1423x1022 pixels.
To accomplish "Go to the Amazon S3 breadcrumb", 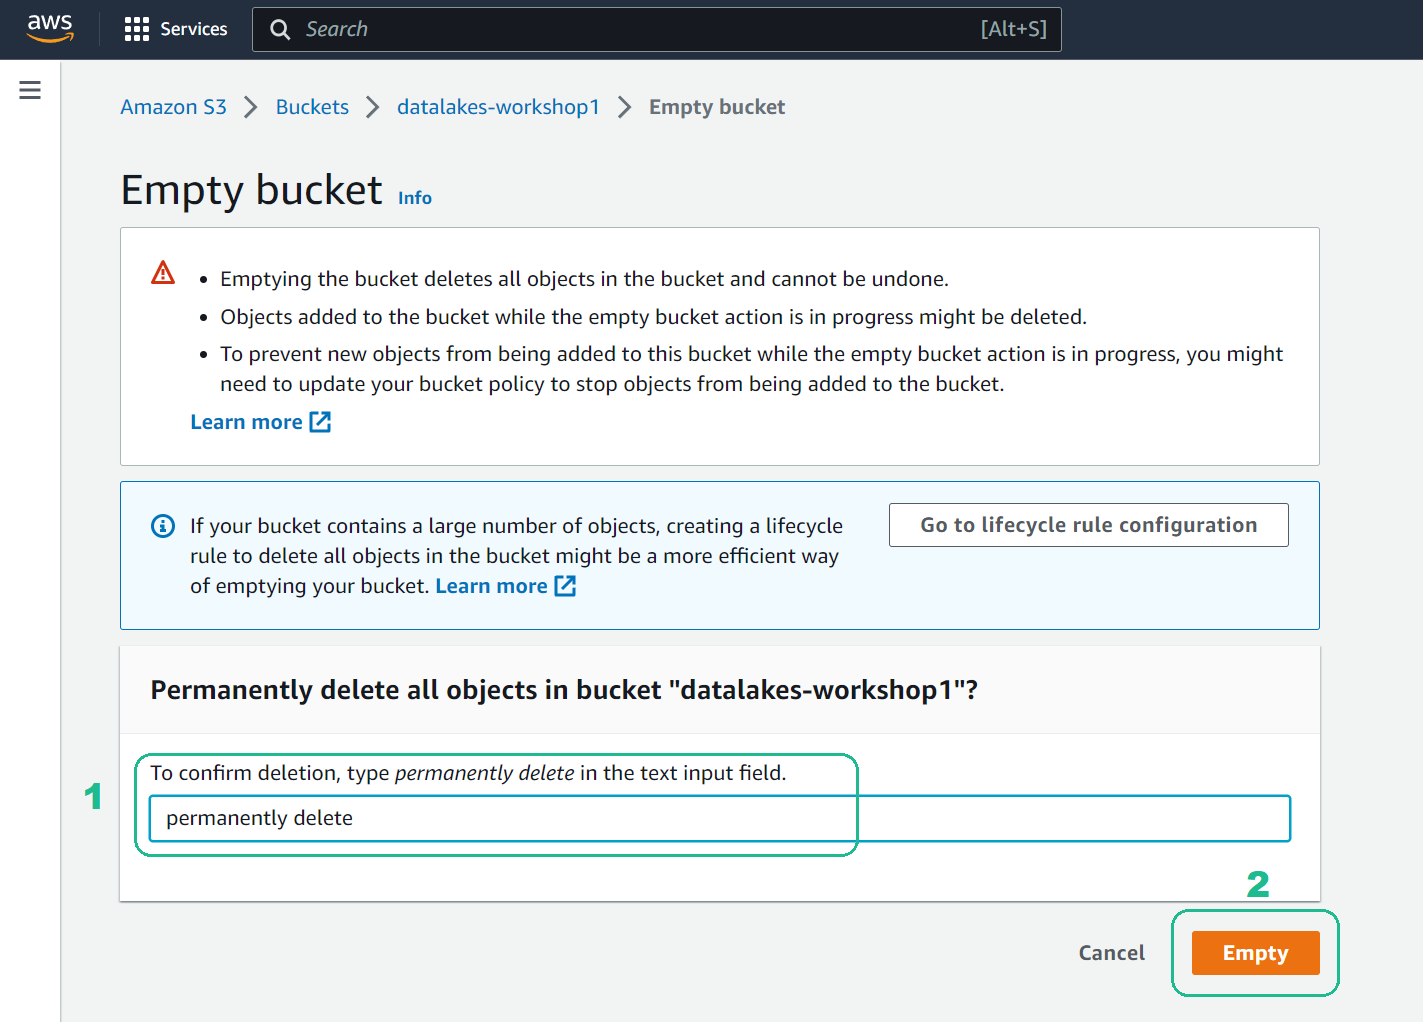I will pyautogui.click(x=174, y=107).
